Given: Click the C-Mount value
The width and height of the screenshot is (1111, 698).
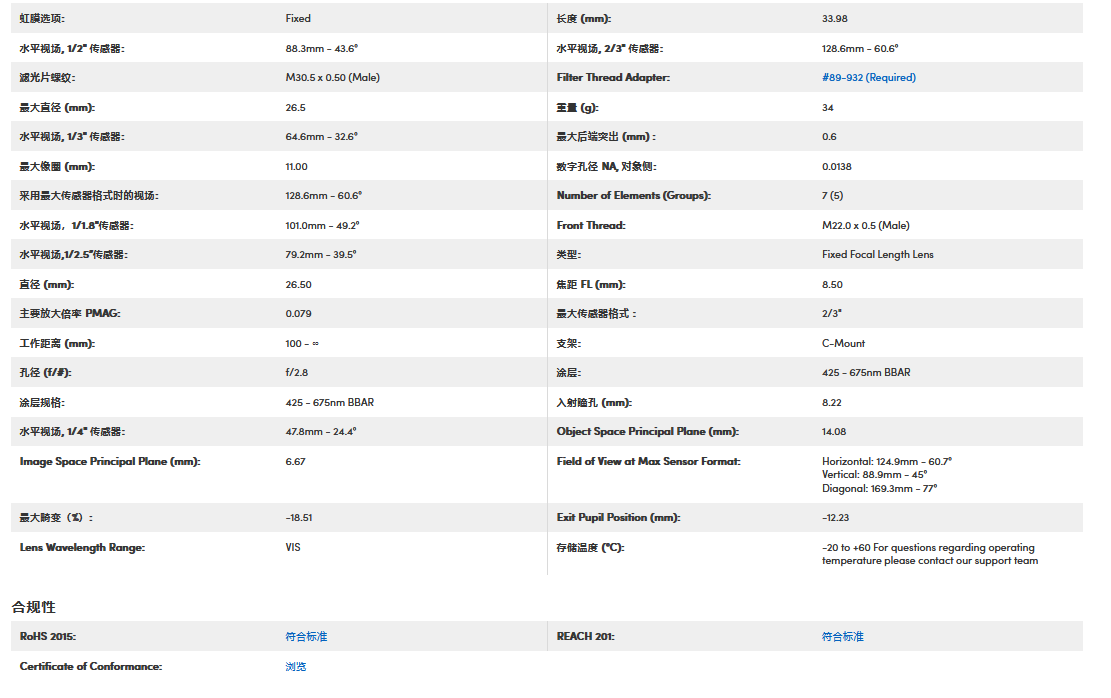Looking at the screenshot, I should click(843, 344).
